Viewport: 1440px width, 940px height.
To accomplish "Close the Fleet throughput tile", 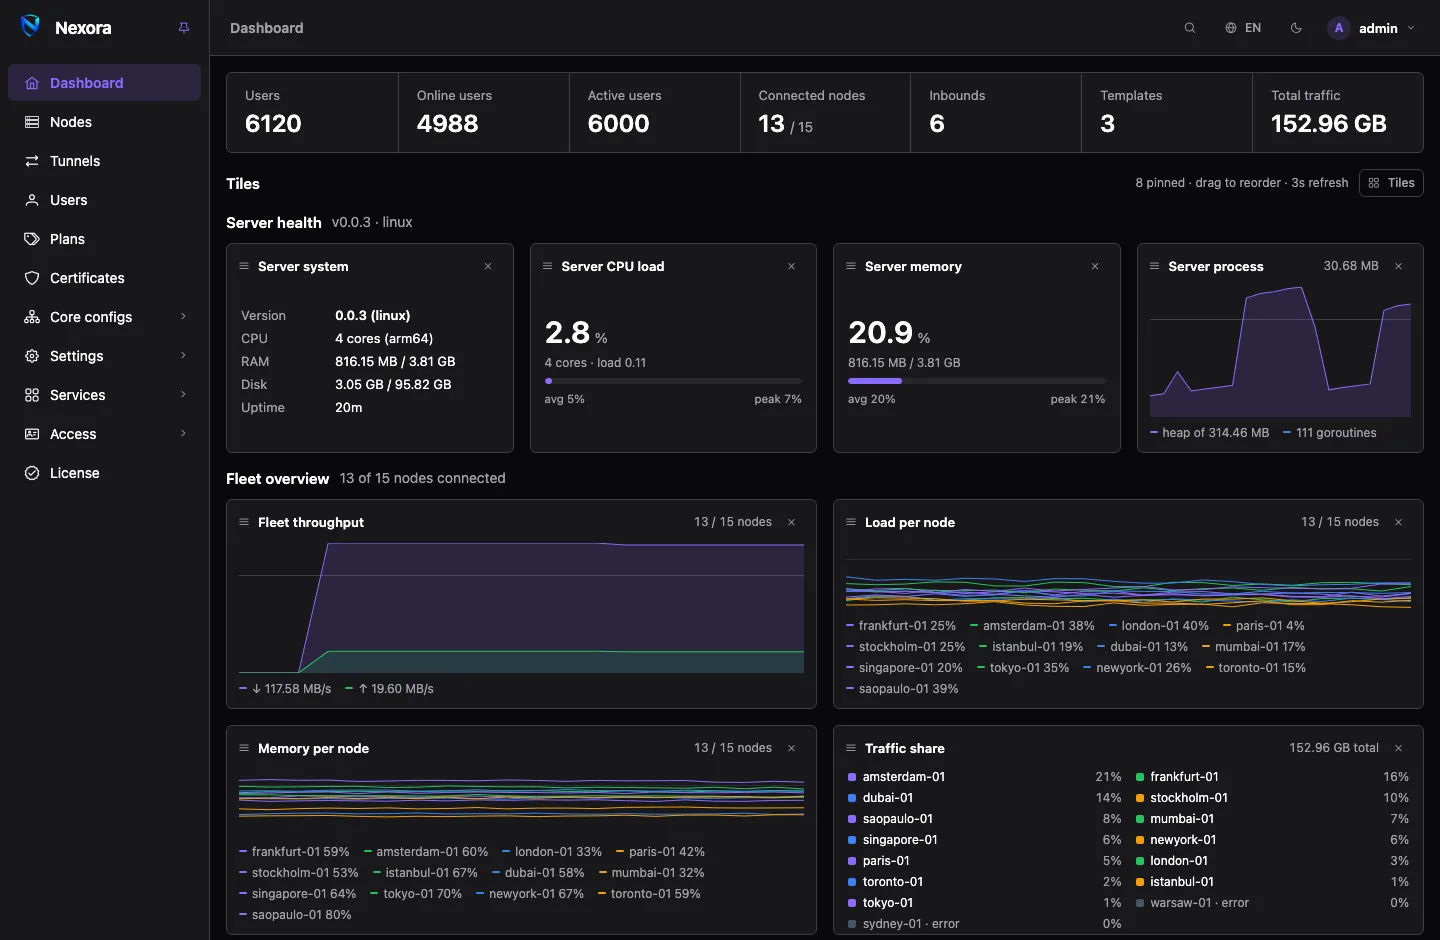I will [x=791, y=522].
